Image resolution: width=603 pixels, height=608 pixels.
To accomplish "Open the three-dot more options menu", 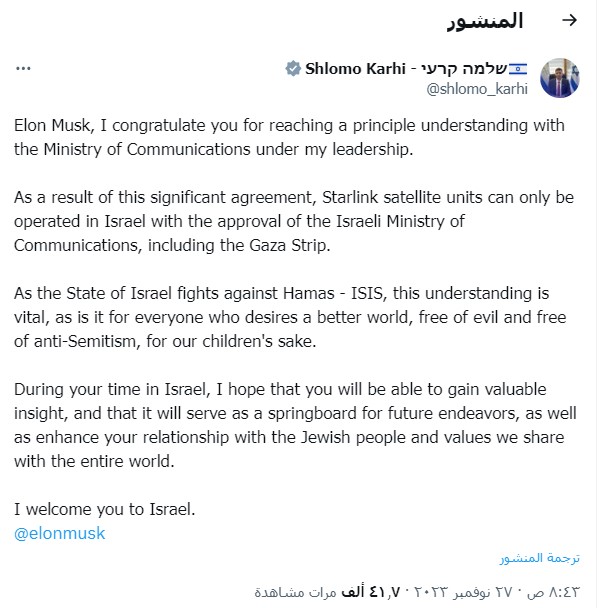I will 23,68.
